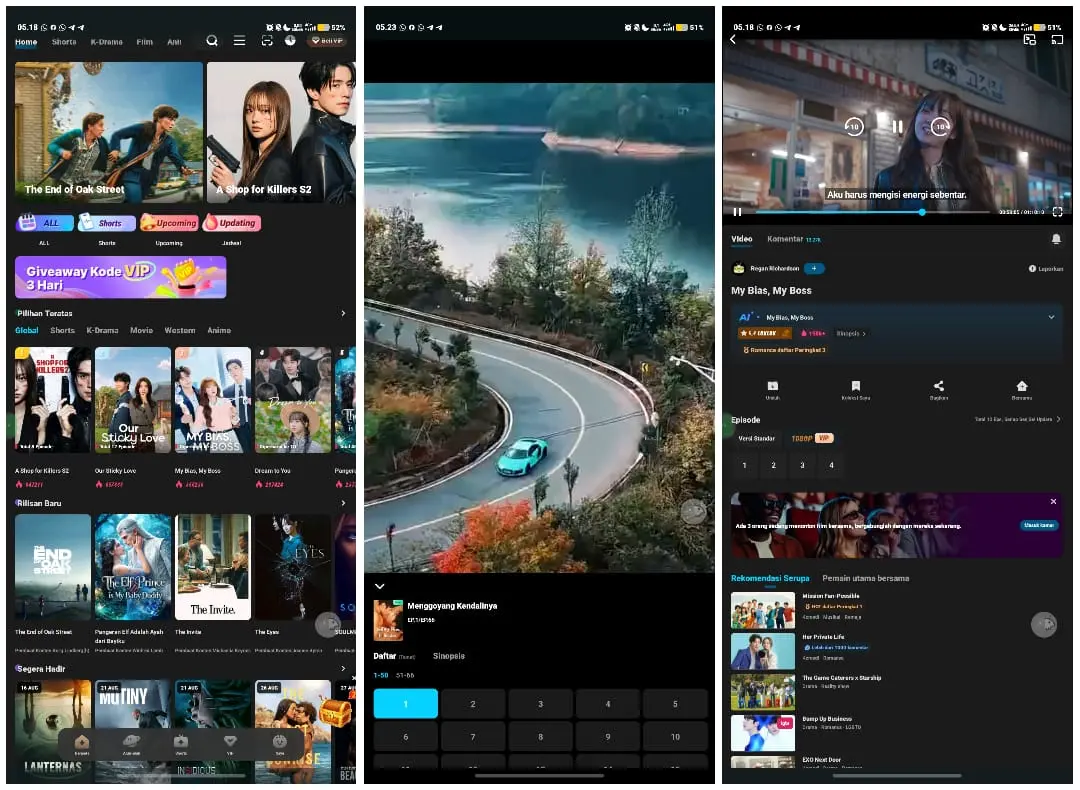Tap the Masuk kamar button in the banner
Image resolution: width=1080 pixels, height=790 pixels.
click(1039, 525)
